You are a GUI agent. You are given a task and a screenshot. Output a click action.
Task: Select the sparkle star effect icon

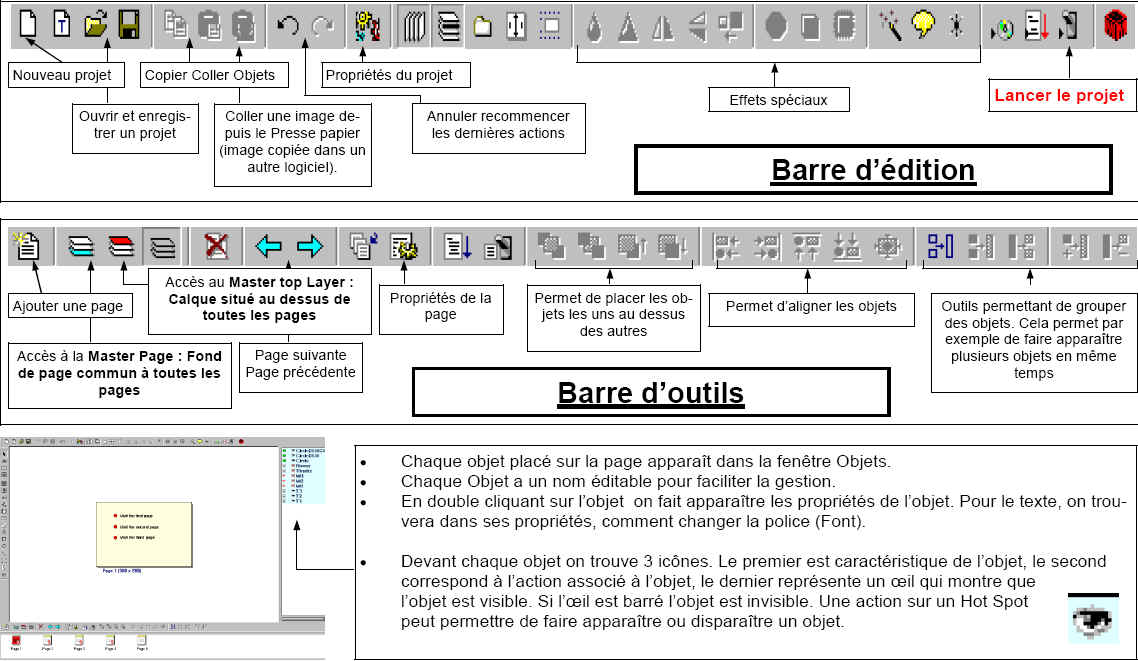click(x=957, y=25)
